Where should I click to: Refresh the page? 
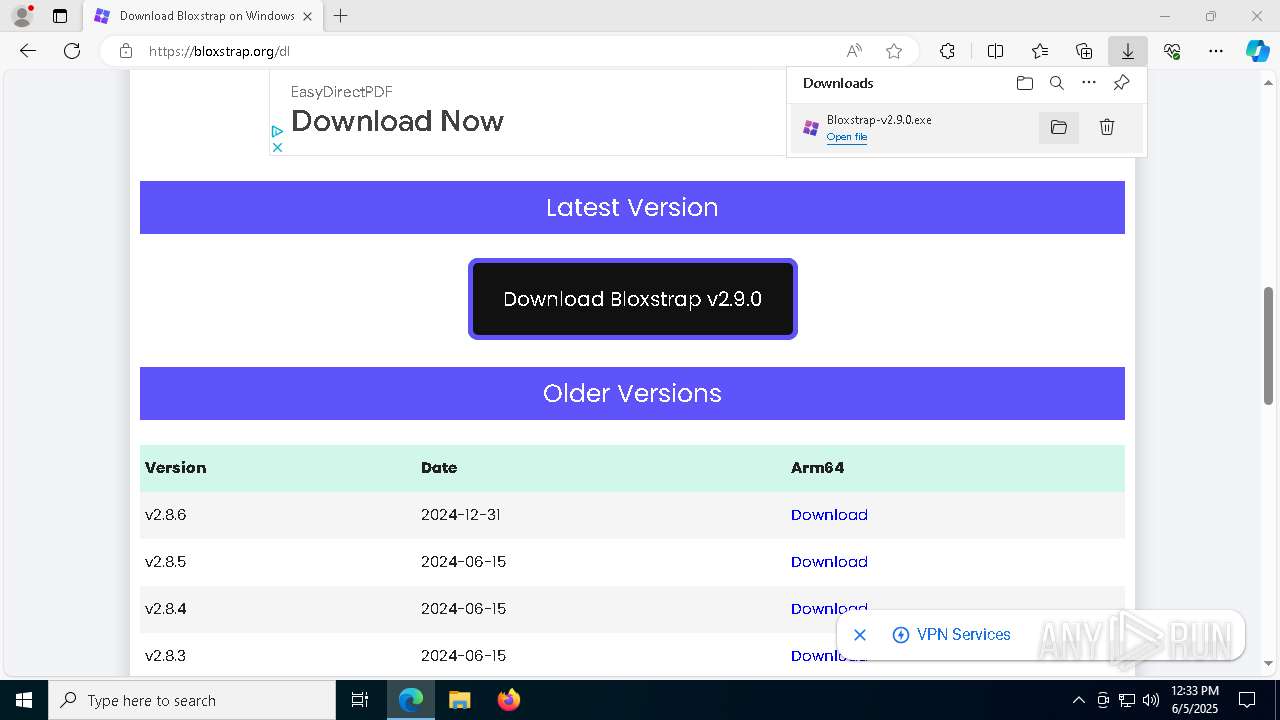(72, 51)
